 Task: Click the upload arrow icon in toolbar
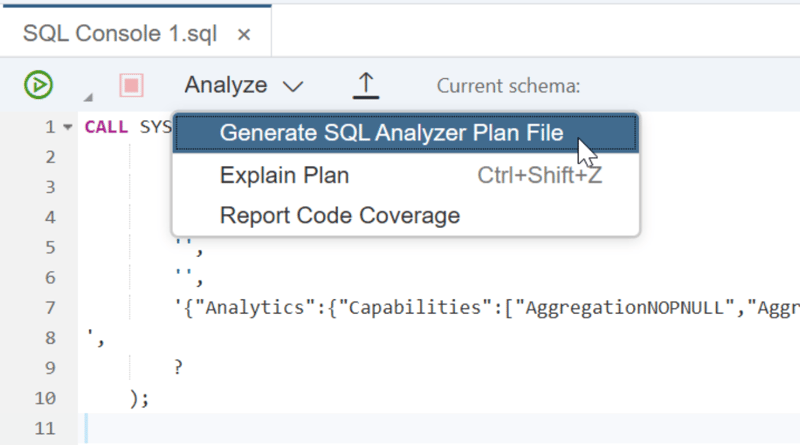(x=366, y=85)
